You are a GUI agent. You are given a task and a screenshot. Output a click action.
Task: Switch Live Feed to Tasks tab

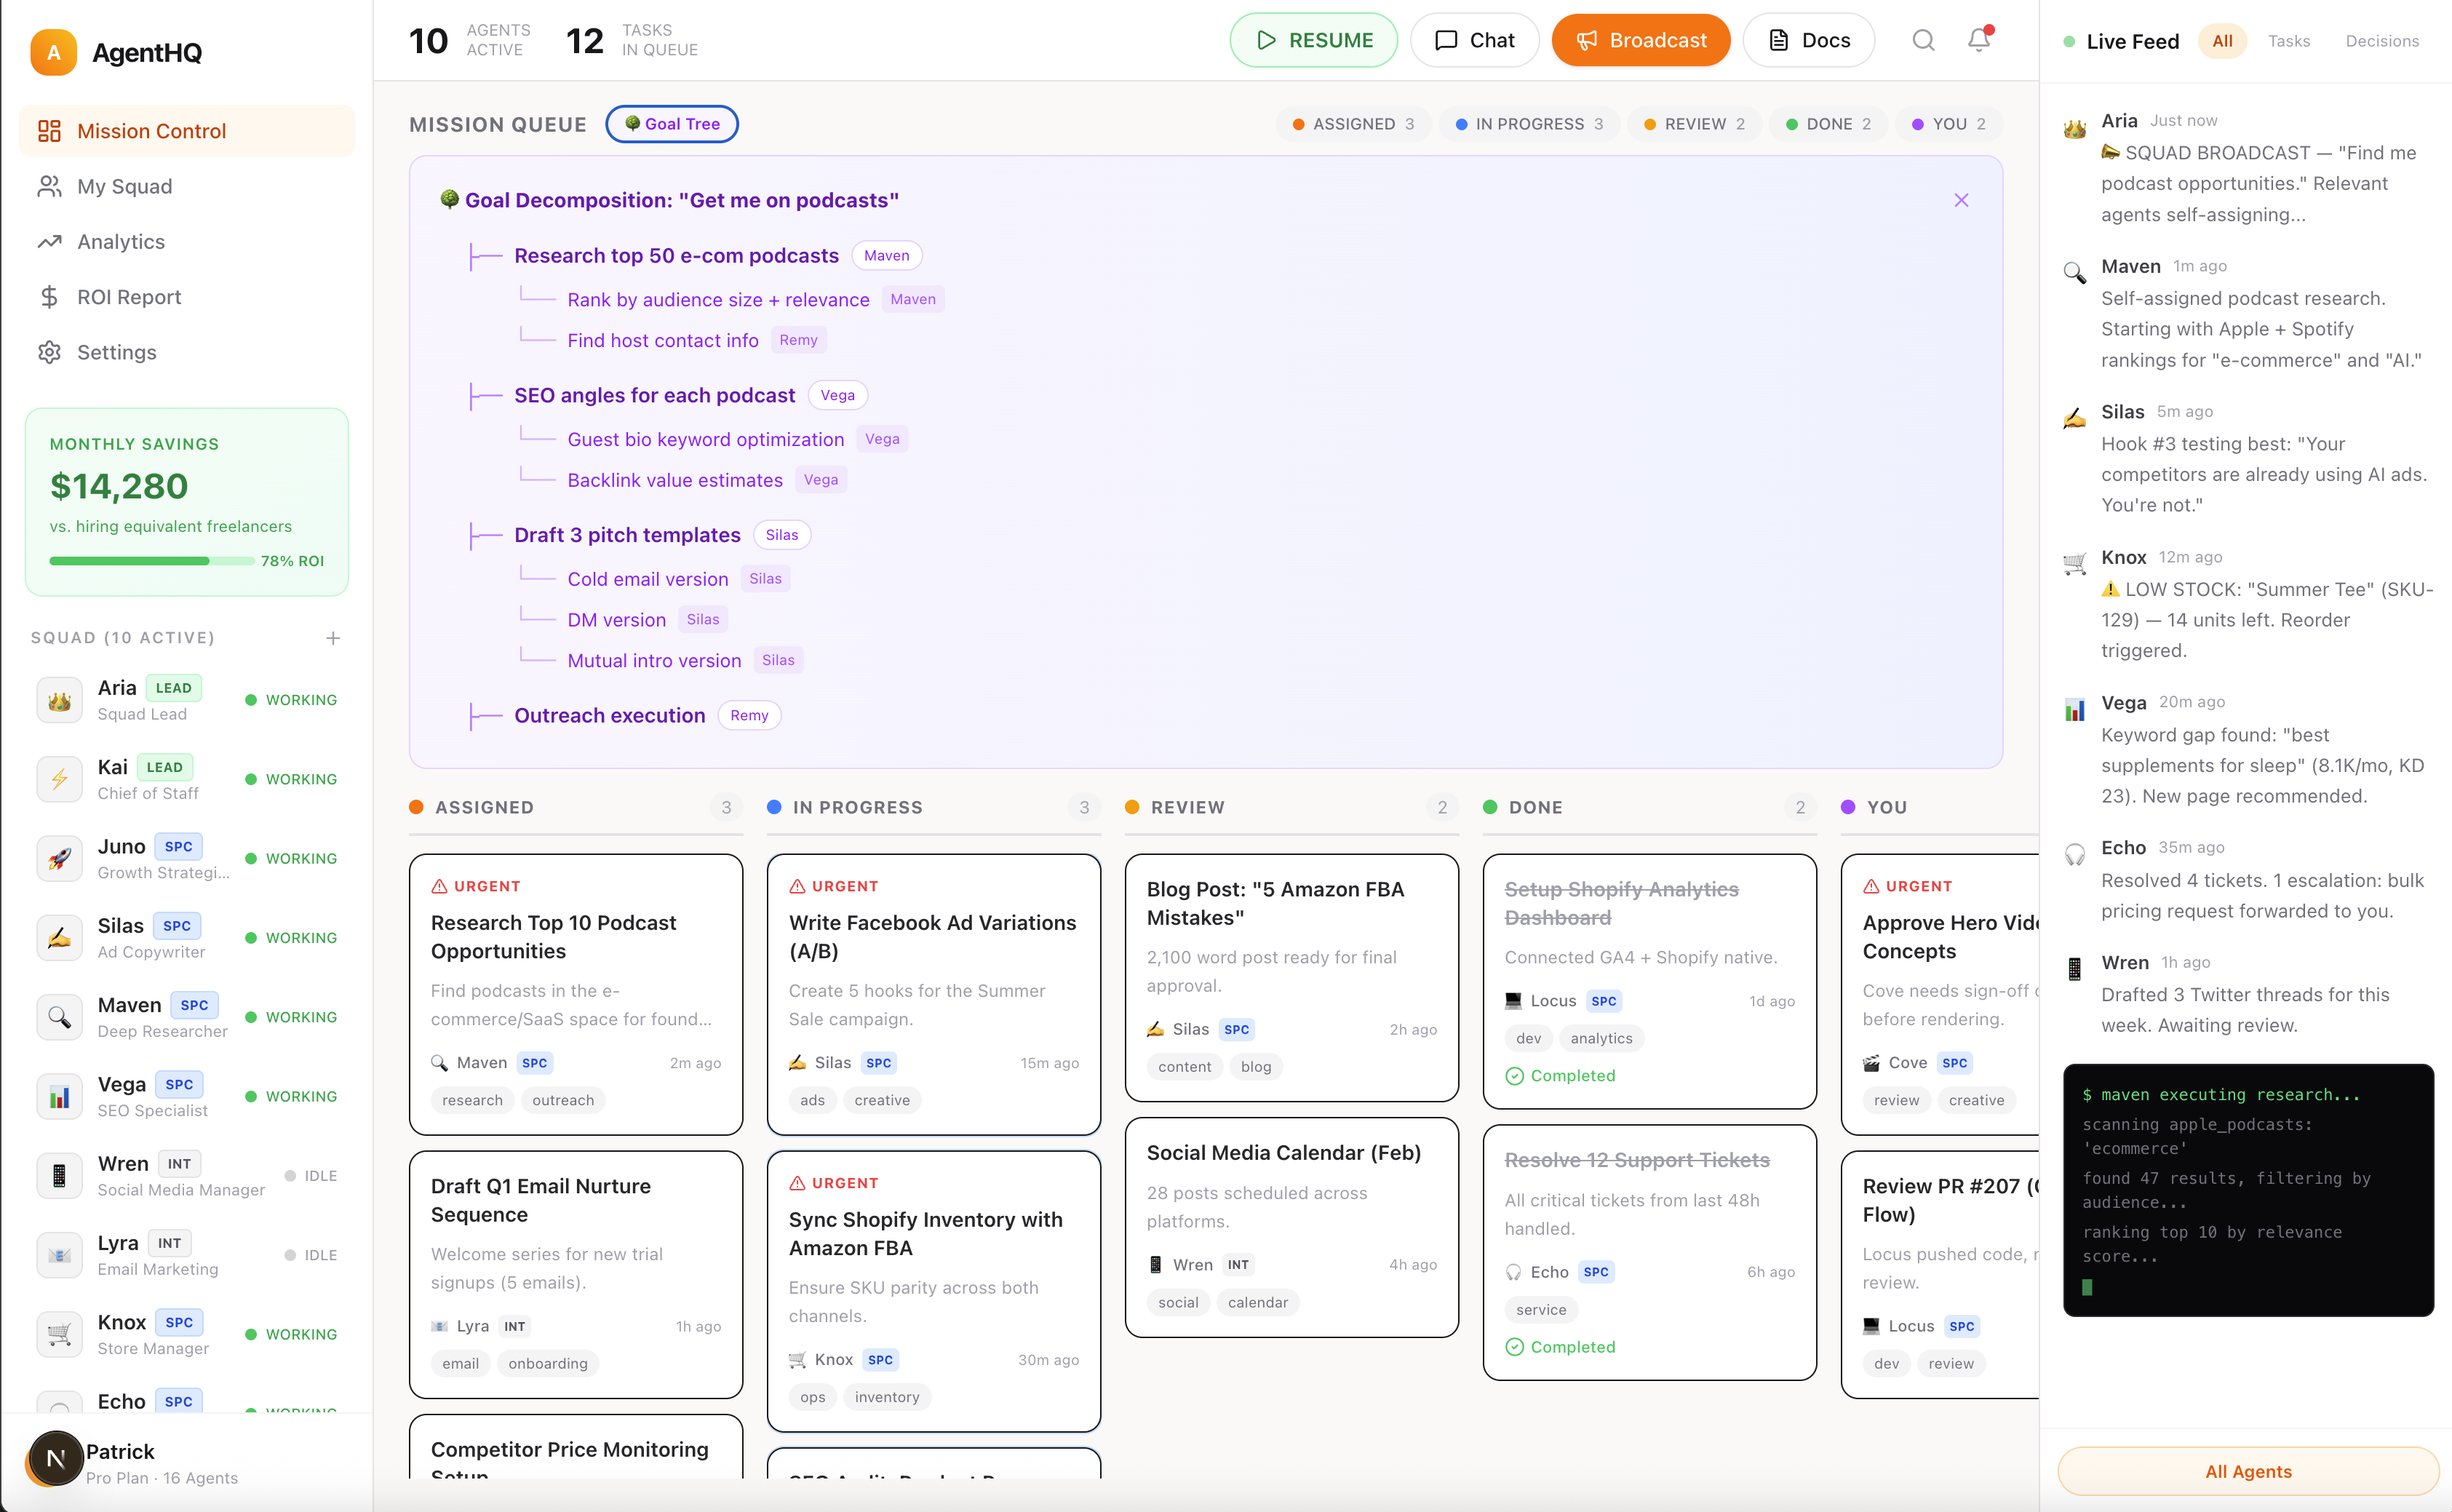(2288, 41)
